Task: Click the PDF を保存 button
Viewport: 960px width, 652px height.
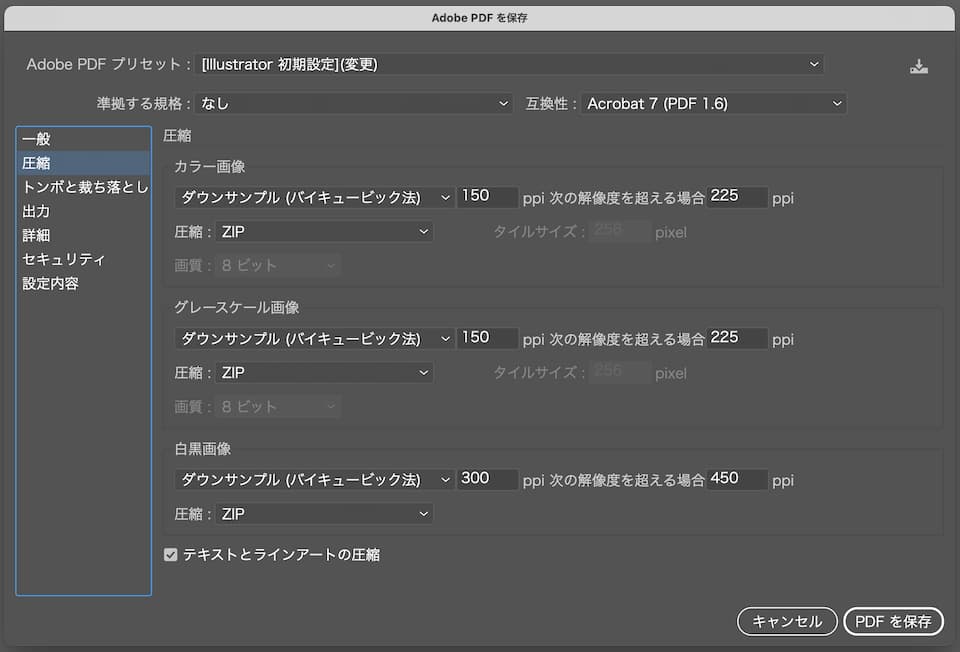Action: 893,621
